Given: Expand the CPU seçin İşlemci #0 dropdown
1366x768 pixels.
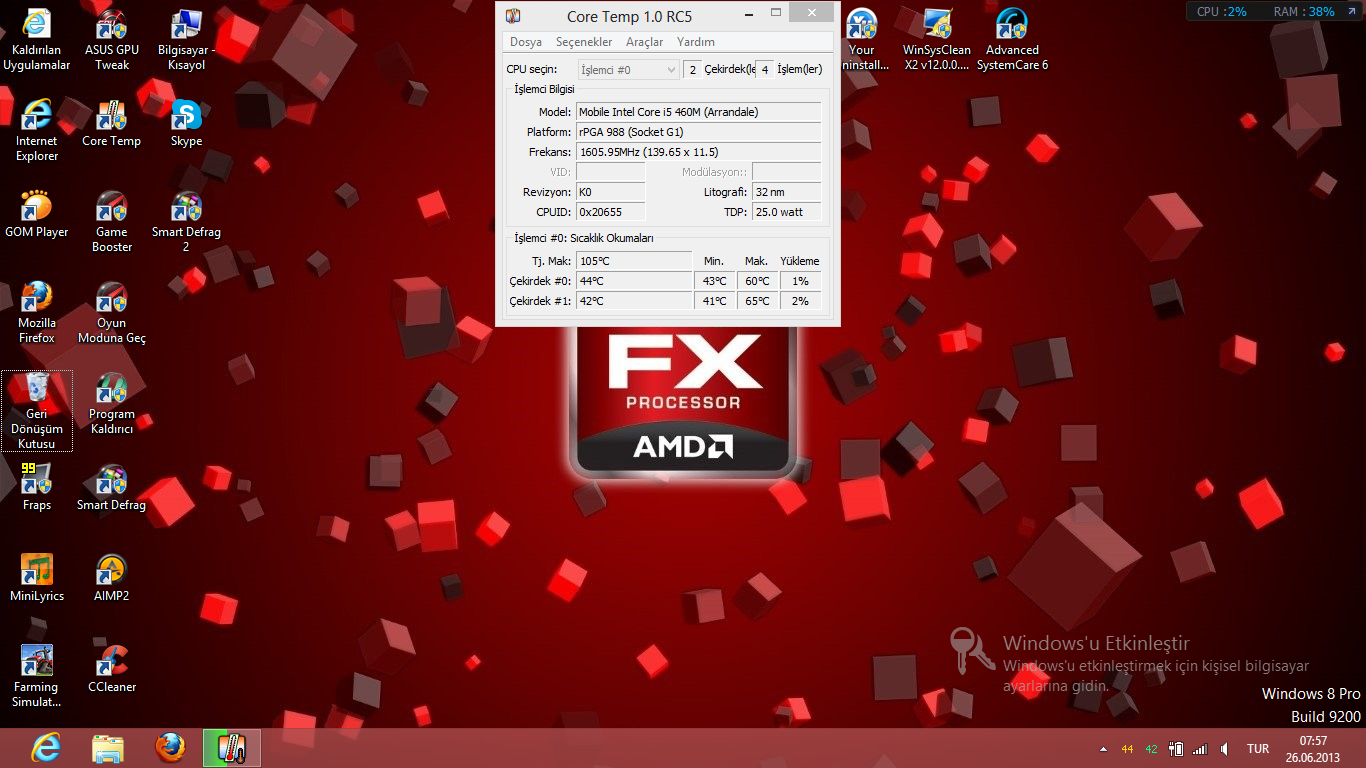Looking at the screenshot, I should pyautogui.click(x=629, y=69).
